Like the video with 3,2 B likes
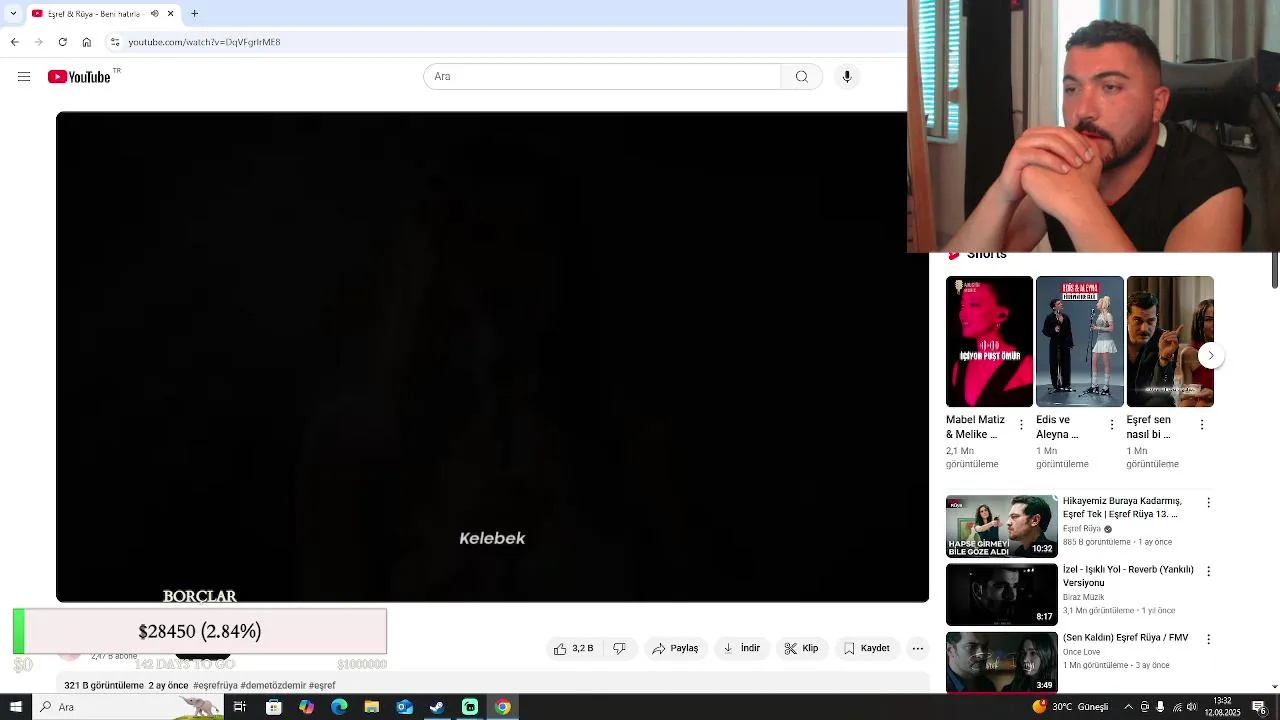The width and height of the screenshot is (1280, 720). tap(574, 648)
